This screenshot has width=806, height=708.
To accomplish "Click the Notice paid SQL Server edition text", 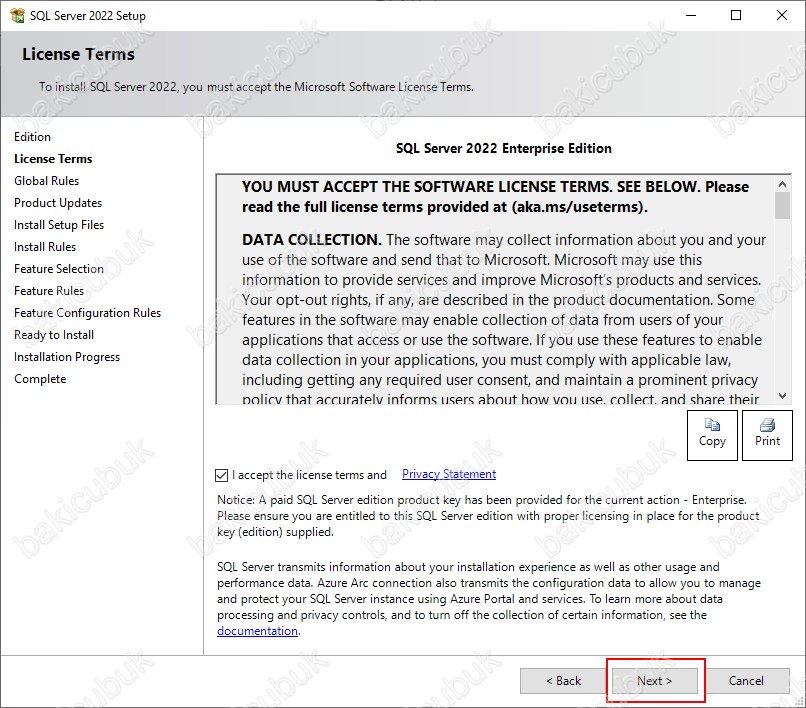I will point(488,516).
